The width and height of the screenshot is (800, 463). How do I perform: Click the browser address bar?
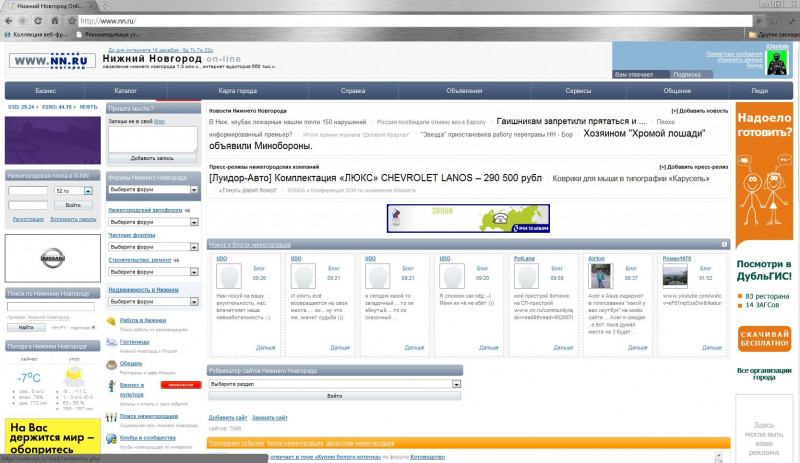click(415, 21)
